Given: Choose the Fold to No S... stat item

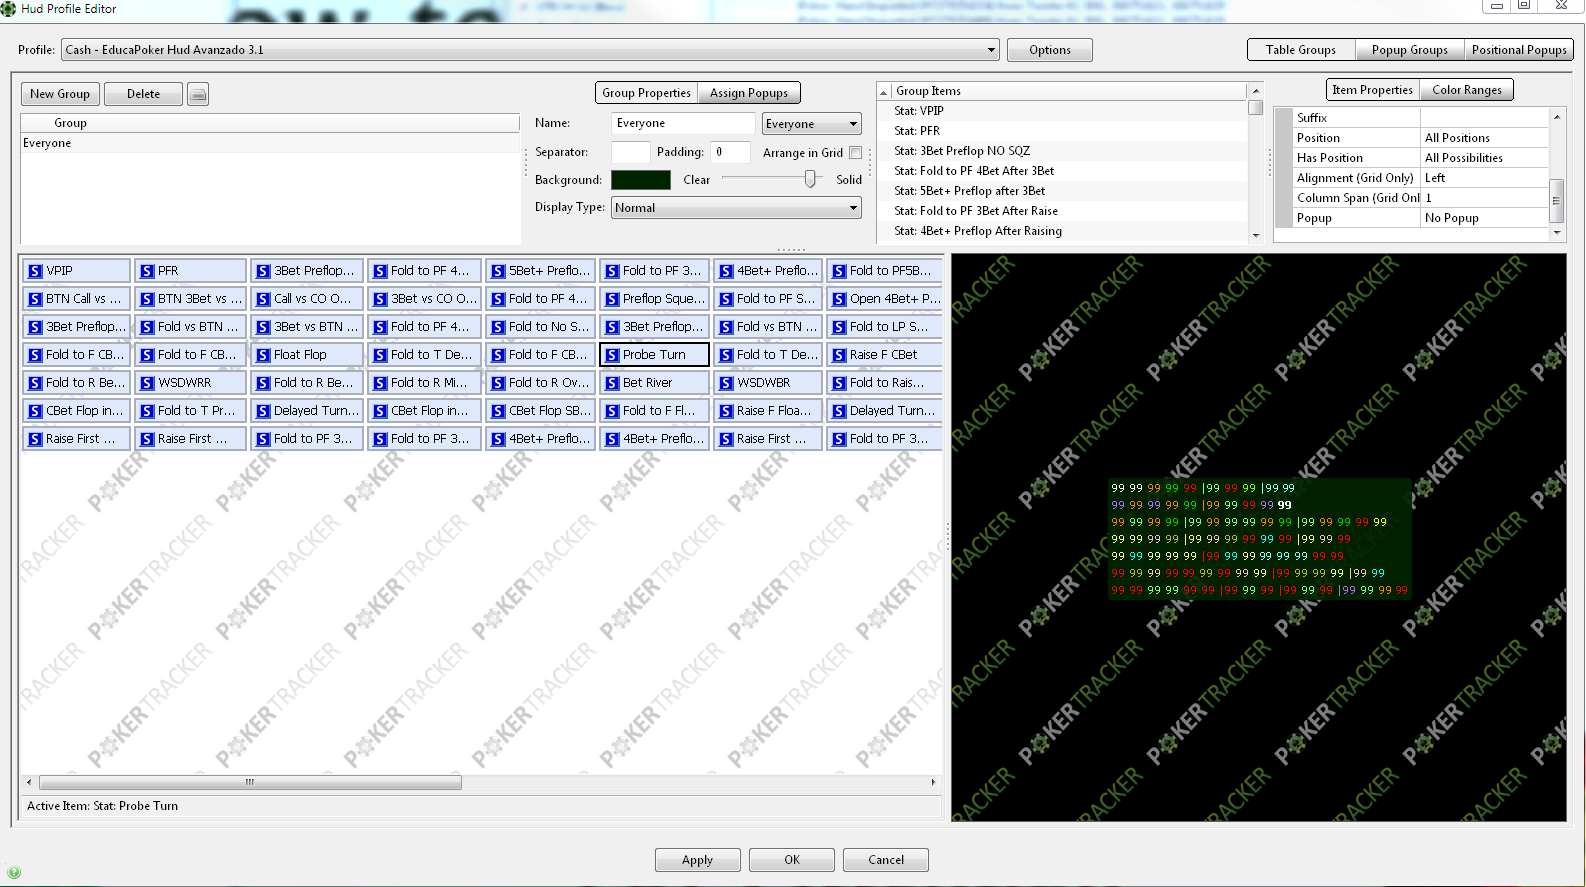Looking at the screenshot, I should pyautogui.click(x=540, y=327).
